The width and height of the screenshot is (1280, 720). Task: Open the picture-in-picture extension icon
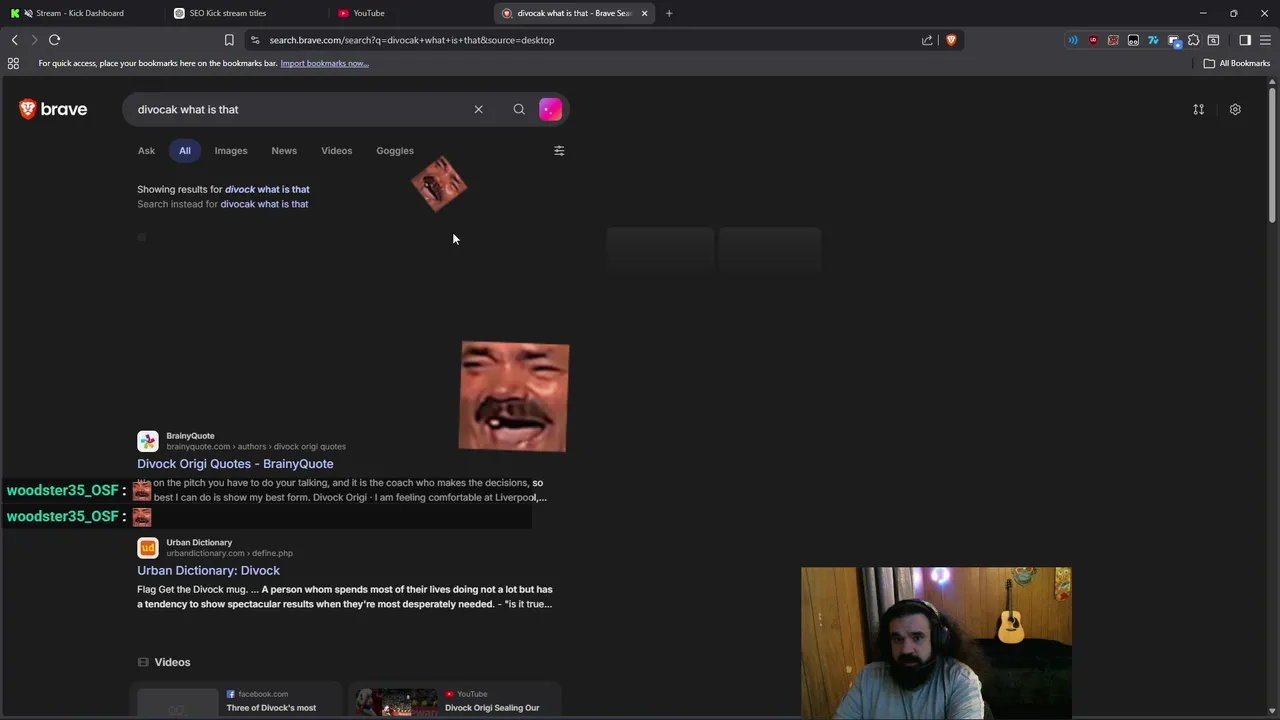(x=1174, y=41)
